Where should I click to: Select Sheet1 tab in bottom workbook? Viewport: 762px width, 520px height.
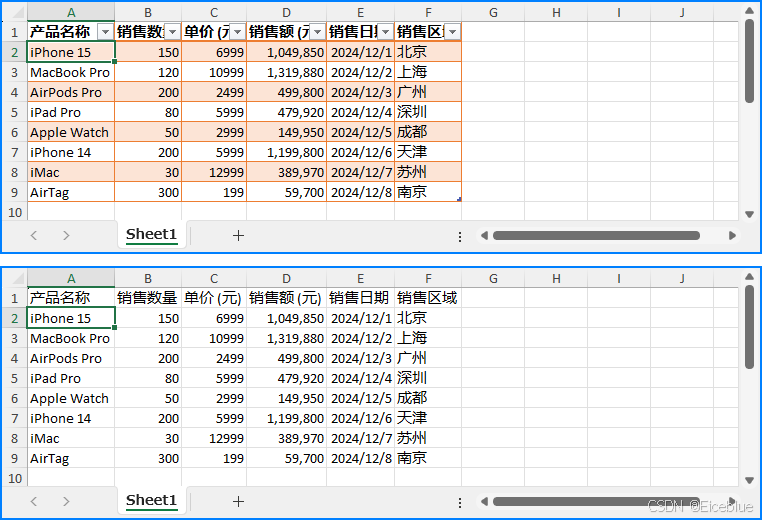pos(151,501)
